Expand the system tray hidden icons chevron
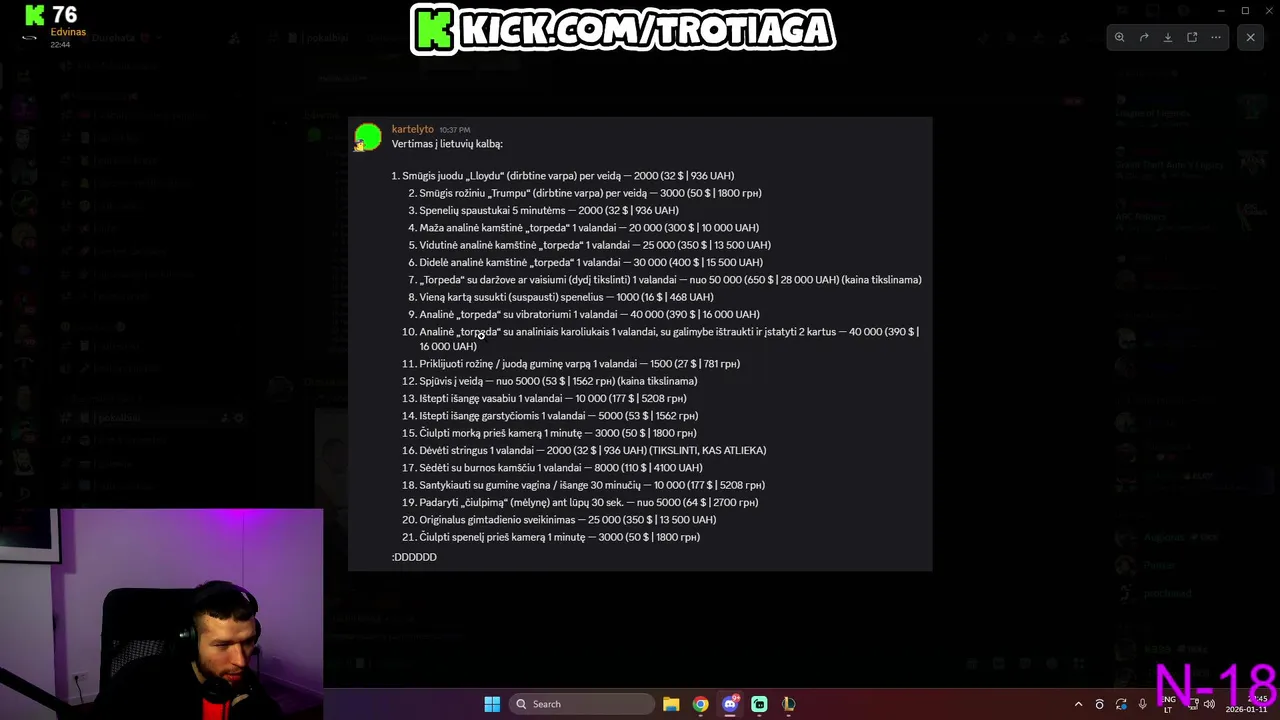Viewport: 1280px width, 720px height. coord(1078,704)
